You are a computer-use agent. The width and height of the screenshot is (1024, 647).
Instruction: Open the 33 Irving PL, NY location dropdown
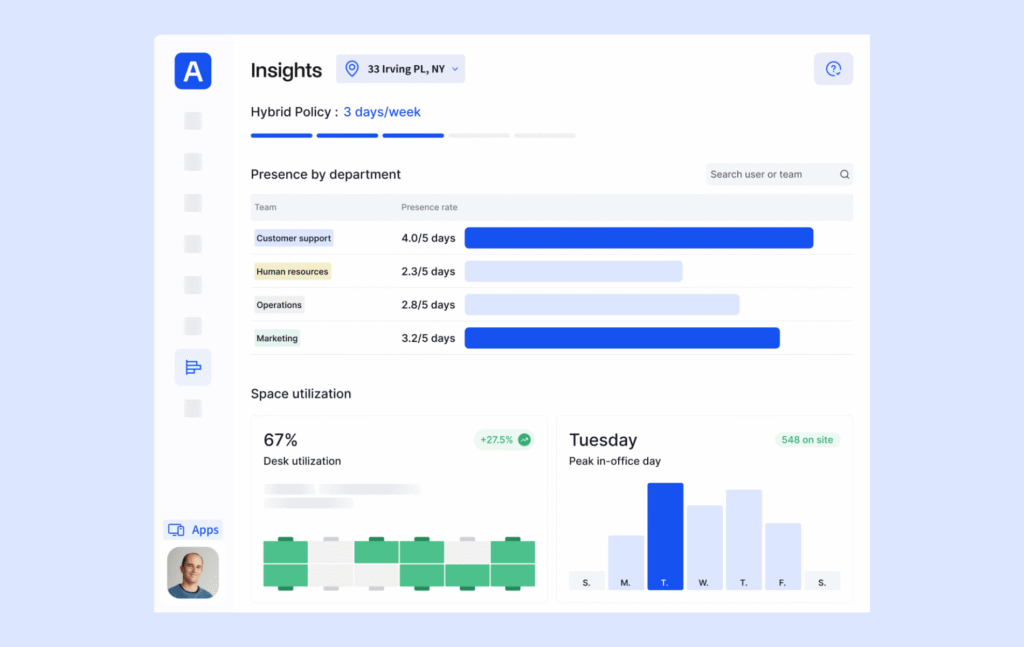pos(400,69)
